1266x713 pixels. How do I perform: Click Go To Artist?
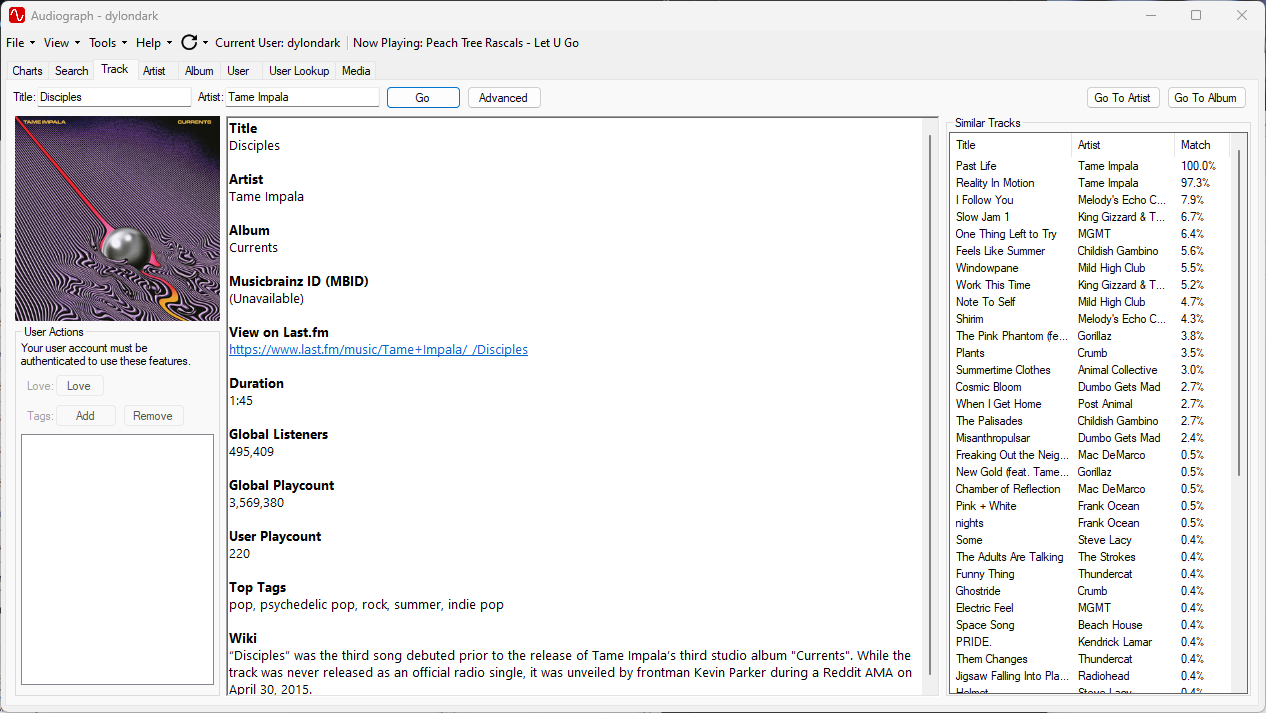click(x=1123, y=97)
